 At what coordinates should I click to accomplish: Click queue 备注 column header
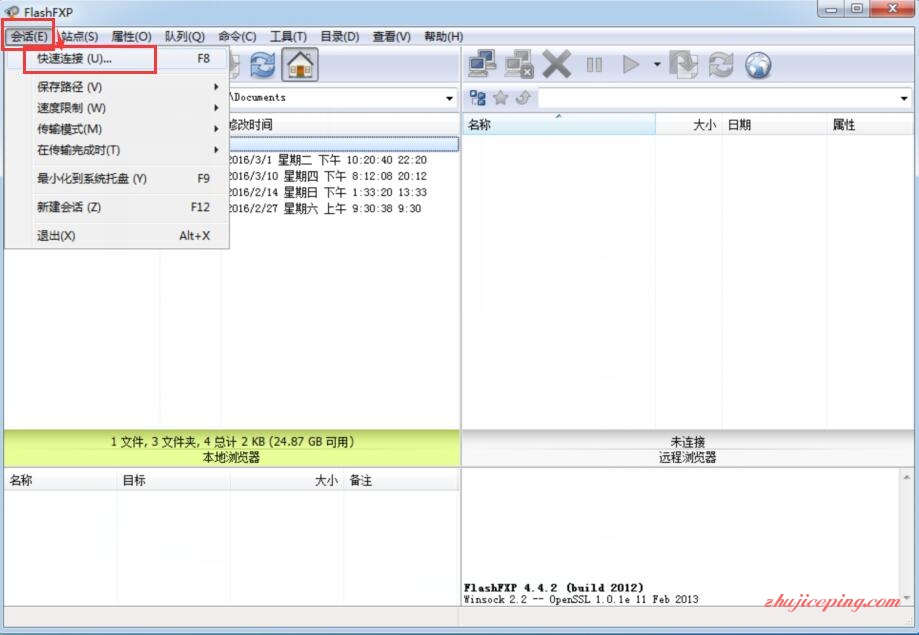(401, 480)
